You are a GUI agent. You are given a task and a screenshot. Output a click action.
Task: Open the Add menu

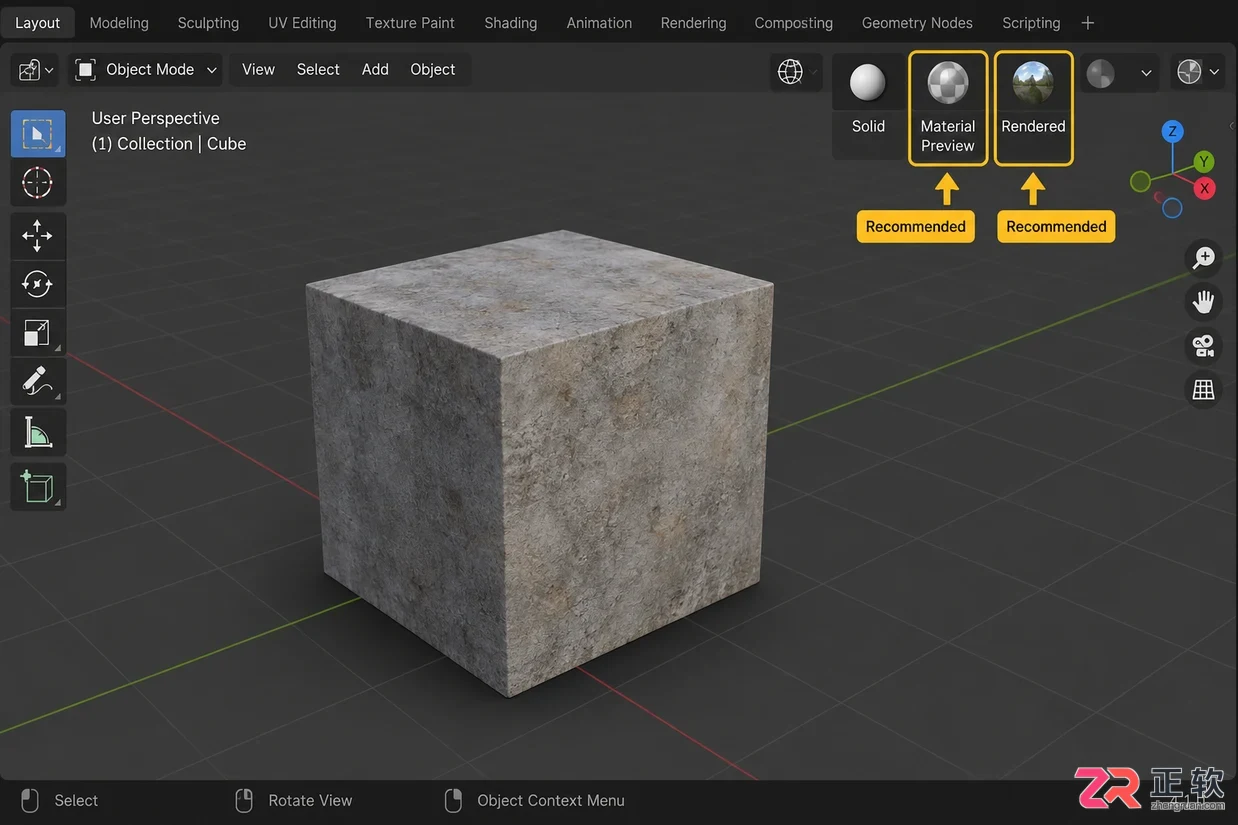(x=375, y=69)
